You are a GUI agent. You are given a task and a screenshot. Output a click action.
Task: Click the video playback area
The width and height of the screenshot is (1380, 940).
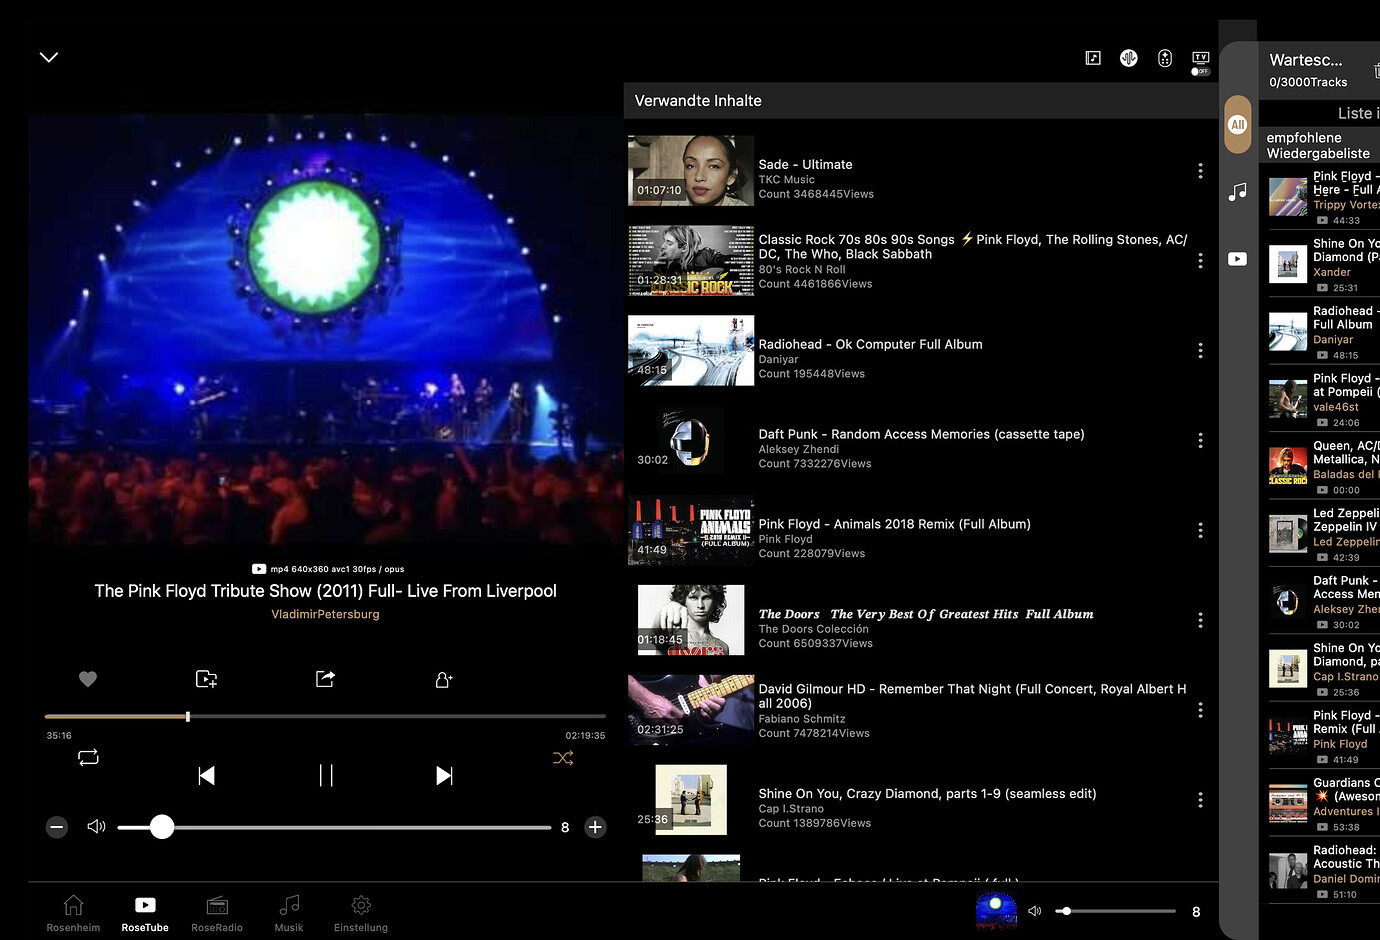pos(325,329)
